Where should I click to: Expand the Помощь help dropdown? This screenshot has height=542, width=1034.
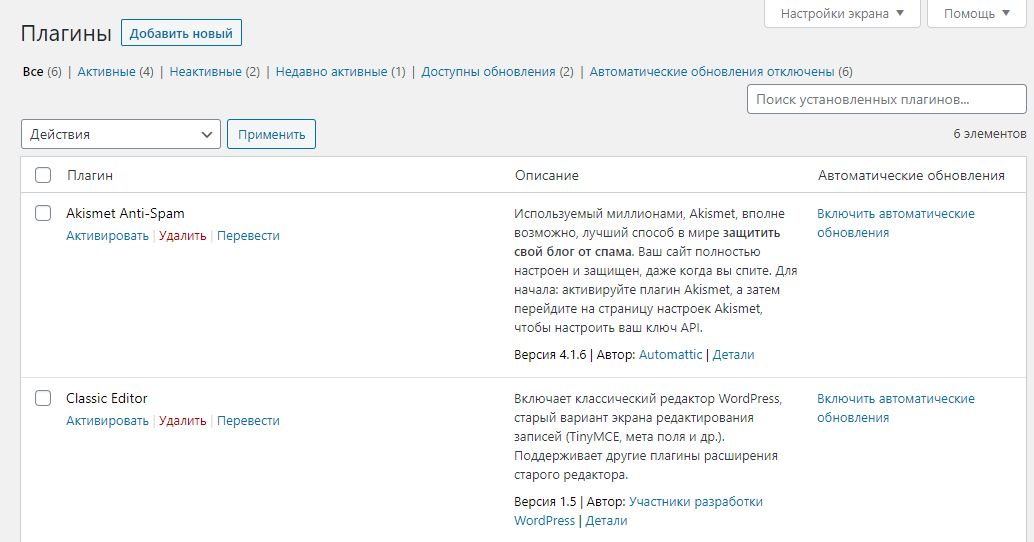pyautogui.click(x=977, y=14)
